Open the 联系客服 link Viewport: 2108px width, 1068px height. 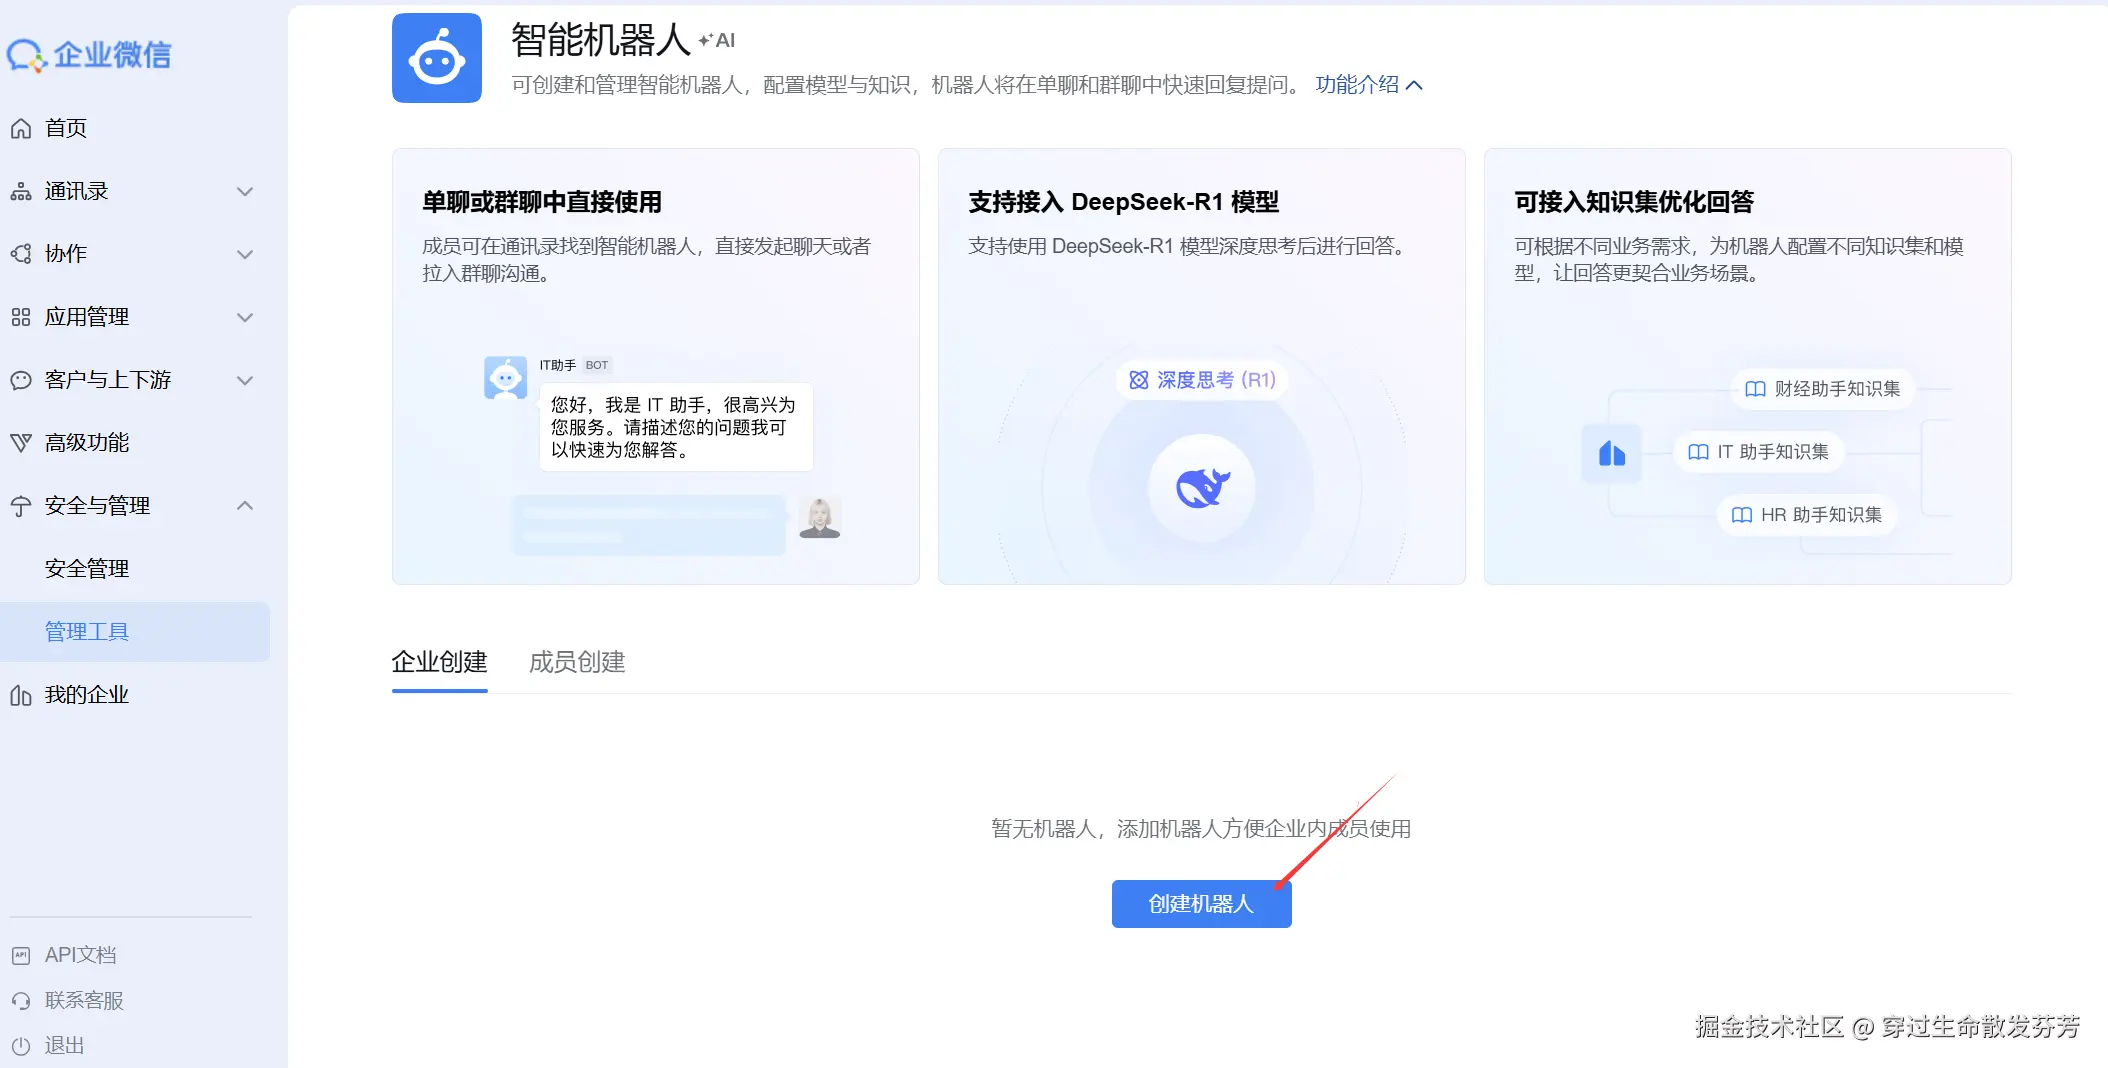click(84, 1000)
